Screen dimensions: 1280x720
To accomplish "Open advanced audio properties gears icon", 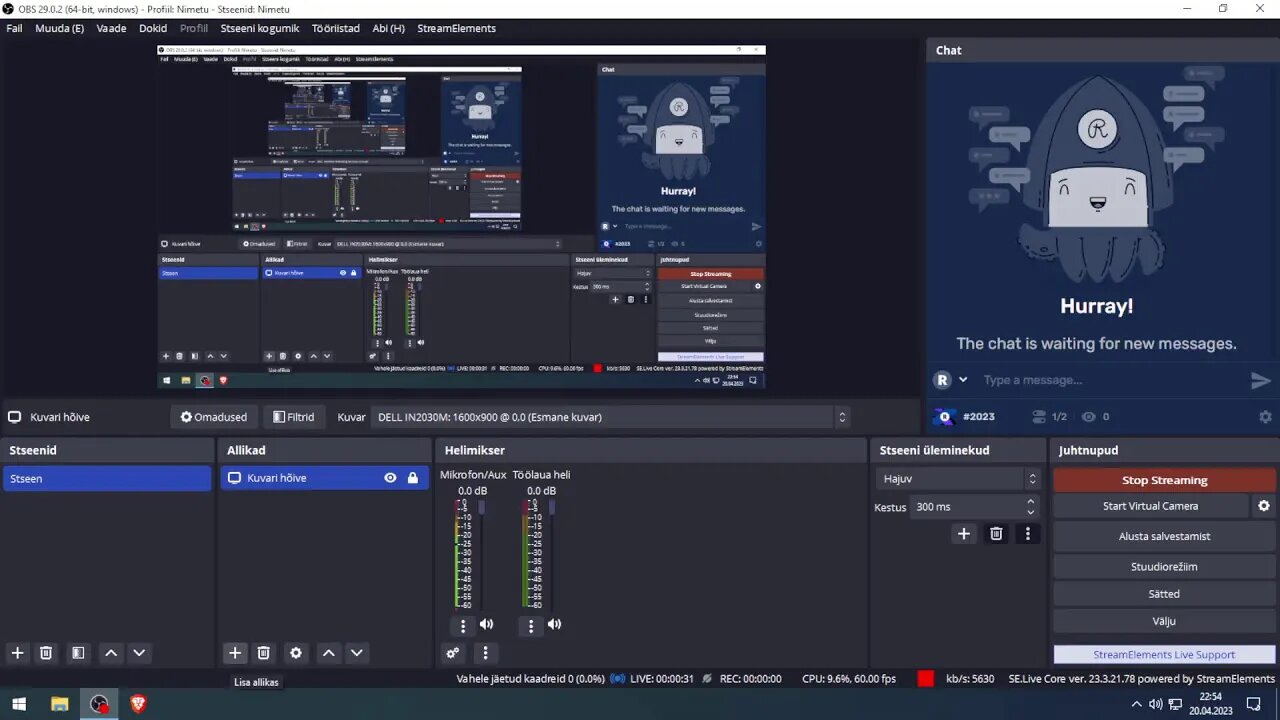I will (453, 653).
